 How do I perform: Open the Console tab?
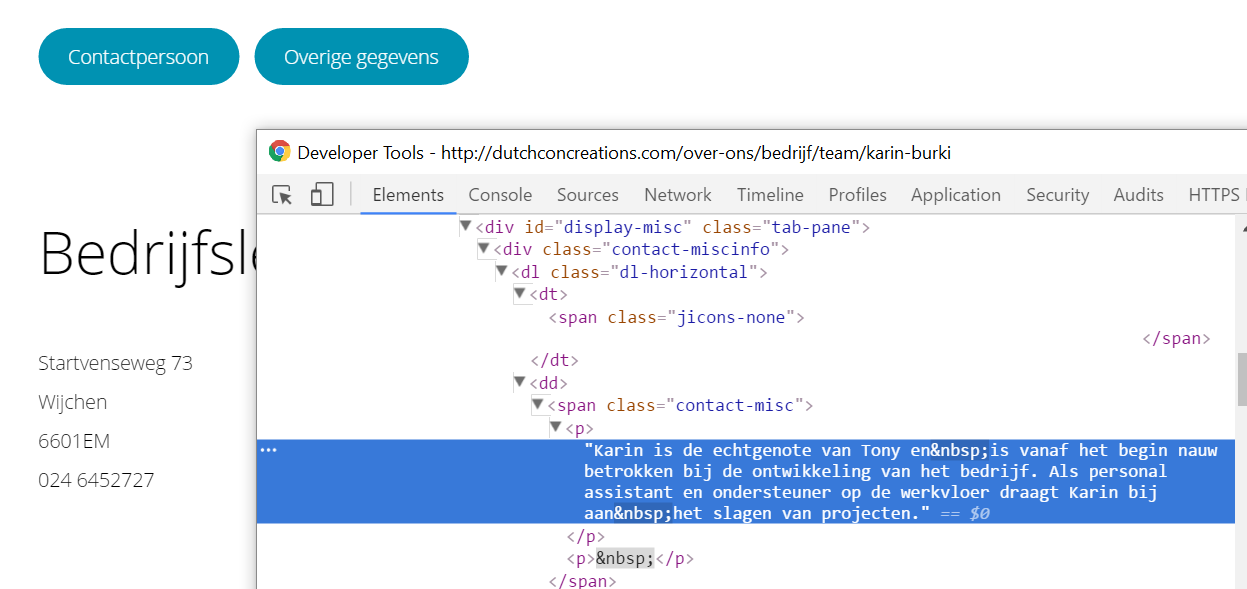[500, 195]
